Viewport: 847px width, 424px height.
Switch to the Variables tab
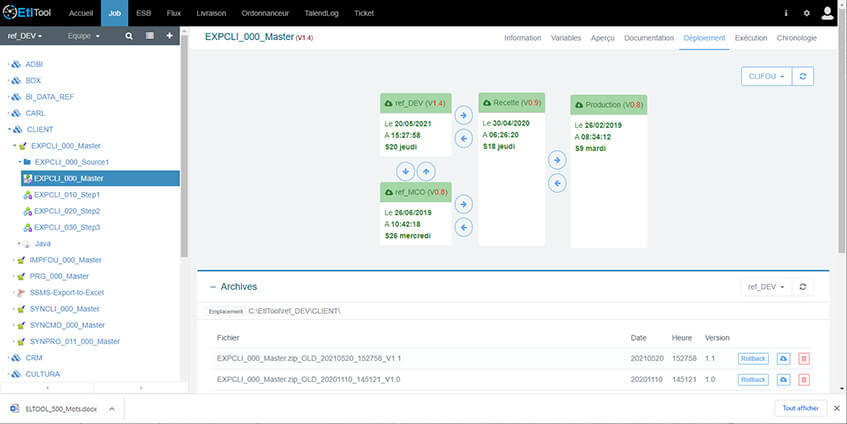[566, 38]
